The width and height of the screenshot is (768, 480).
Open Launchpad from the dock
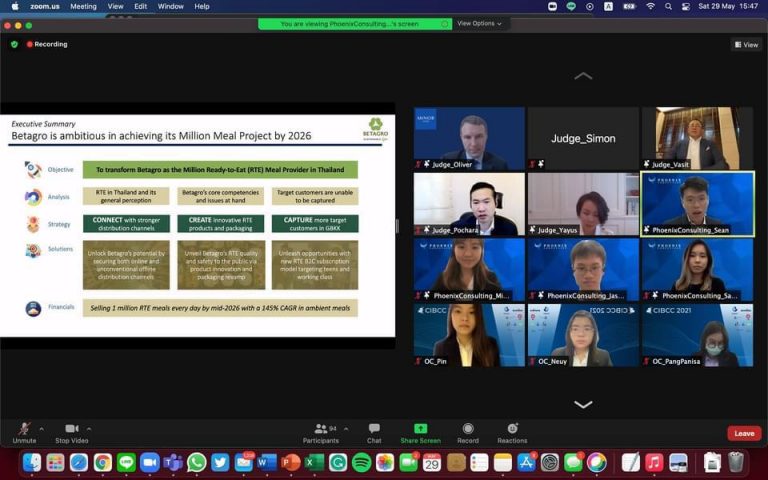point(55,462)
